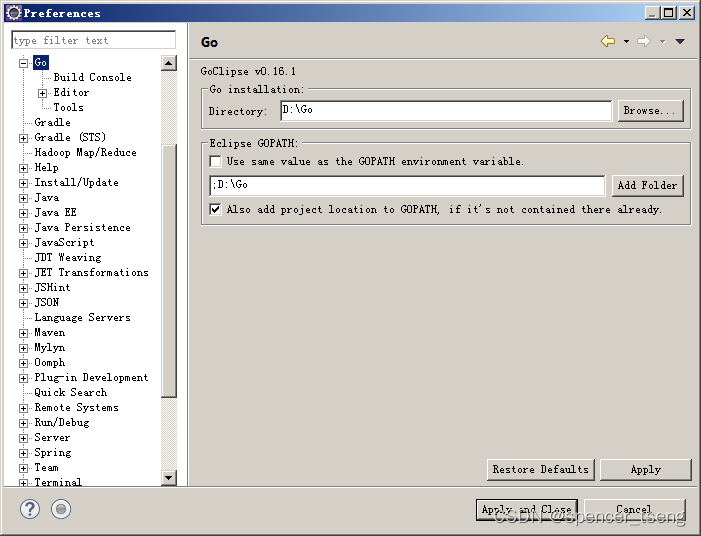701x536 pixels.
Task: Expand the Remote Systems node
Action: [23, 408]
